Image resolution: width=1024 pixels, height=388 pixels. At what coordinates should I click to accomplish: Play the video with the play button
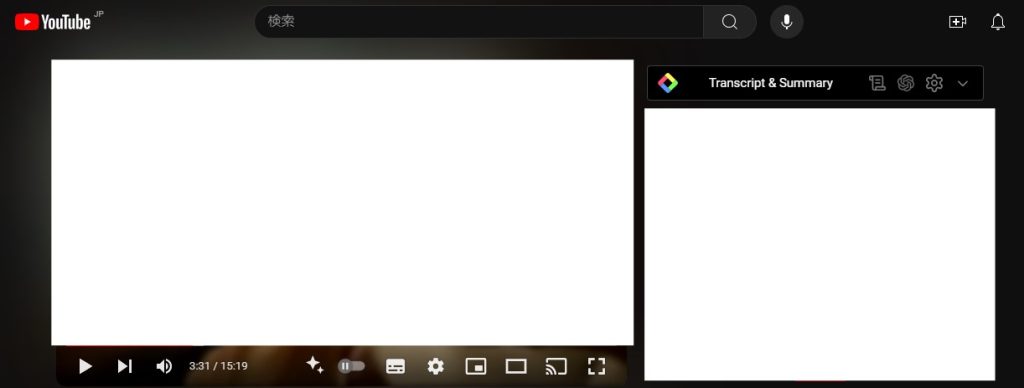pyautogui.click(x=85, y=366)
